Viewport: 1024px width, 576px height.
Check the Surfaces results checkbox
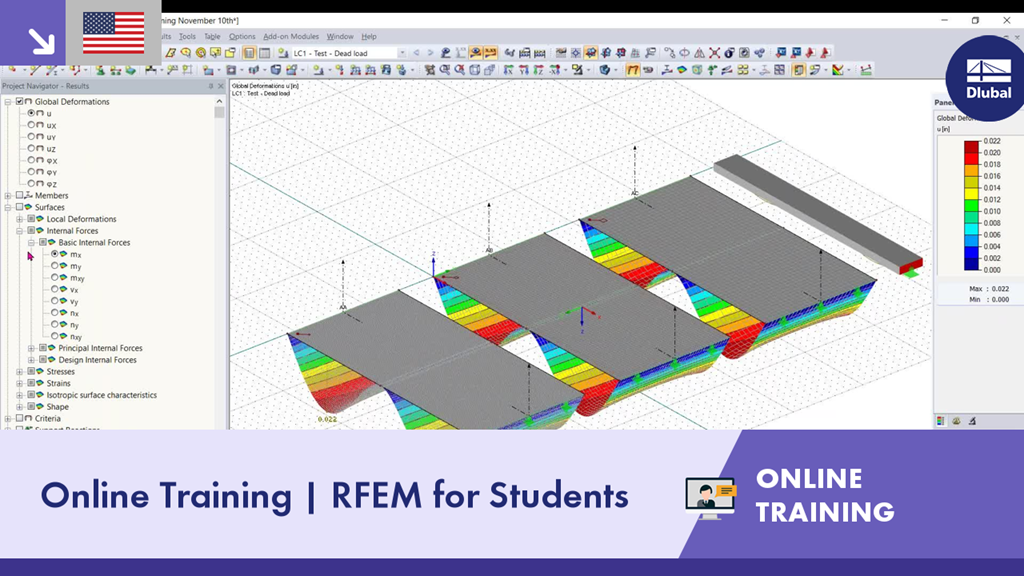pyautogui.click(x=20, y=207)
